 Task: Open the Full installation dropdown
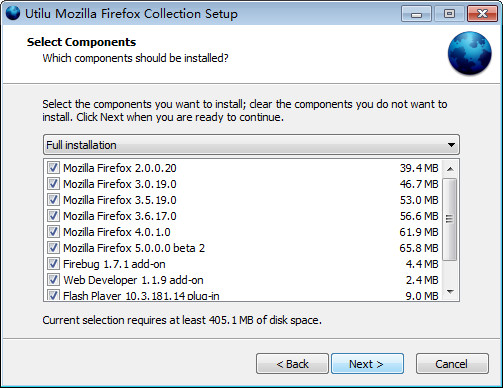251,145
